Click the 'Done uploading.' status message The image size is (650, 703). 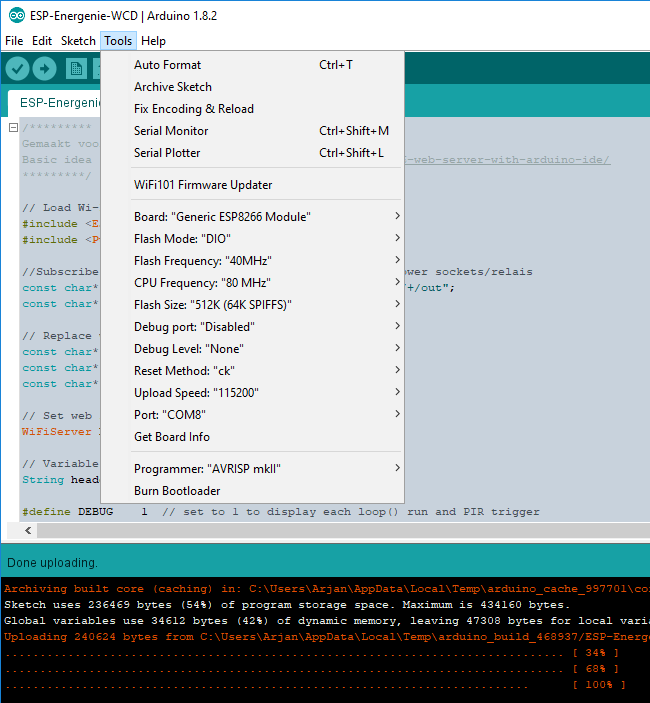(52, 563)
